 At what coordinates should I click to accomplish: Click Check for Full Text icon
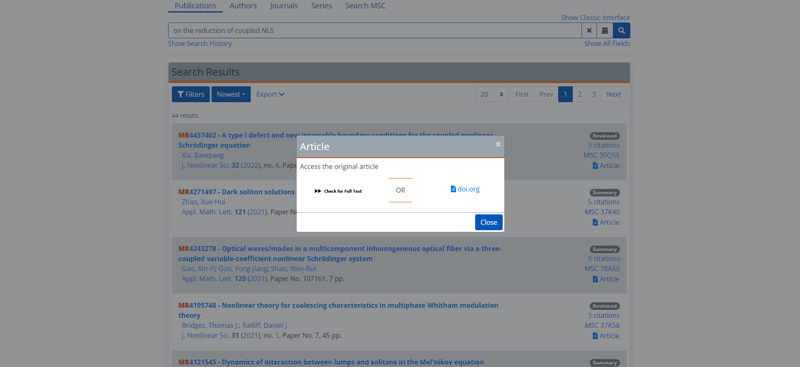point(338,191)
